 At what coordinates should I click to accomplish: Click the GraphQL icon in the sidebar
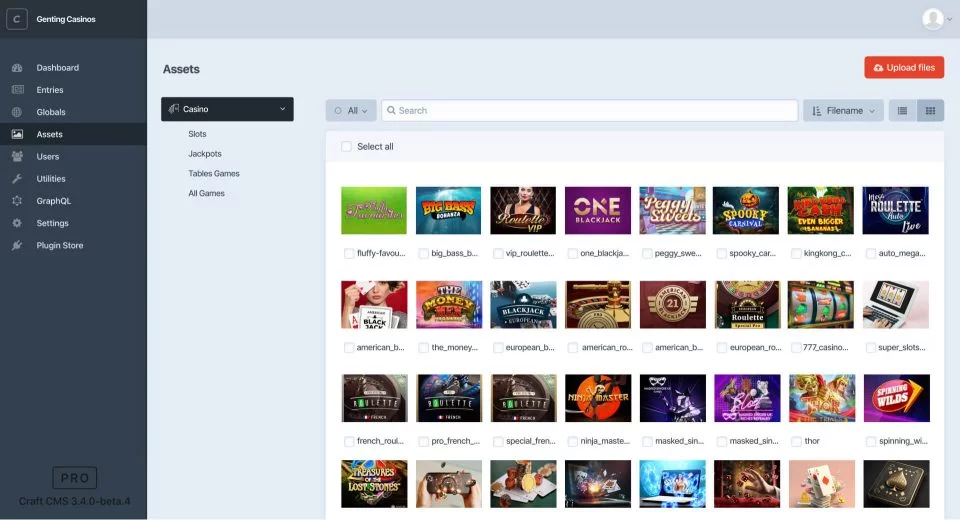point(17,201)
